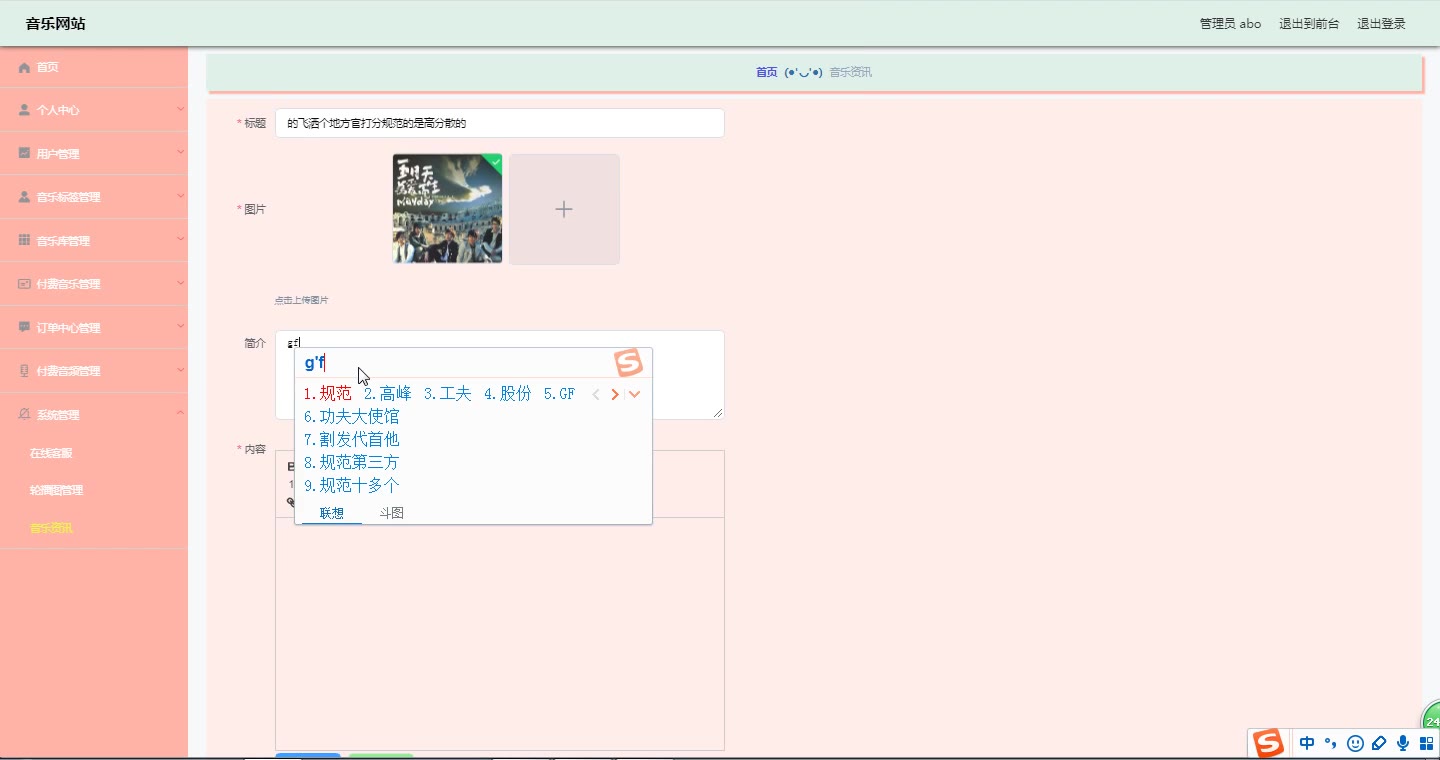This screenshot has height=760, width=1440.
Task: Open the IME emoji smiley panel
Action: [1356, 743]
